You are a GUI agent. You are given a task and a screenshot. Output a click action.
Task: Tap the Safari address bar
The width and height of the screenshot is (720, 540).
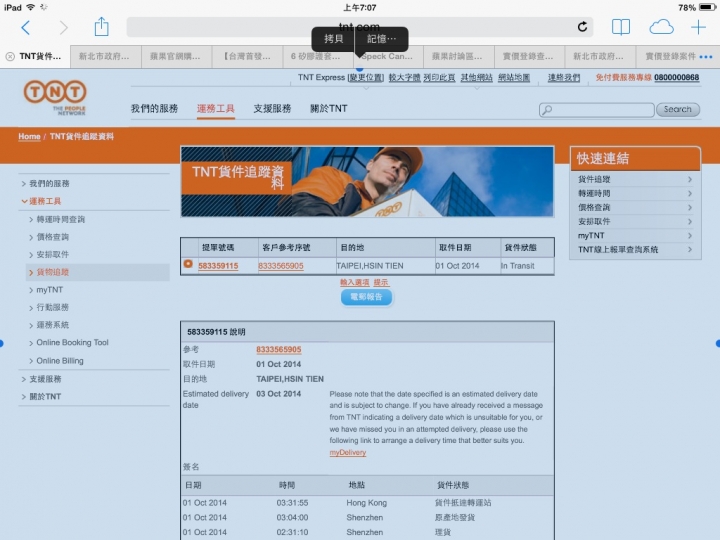click(x=360, y=27)
